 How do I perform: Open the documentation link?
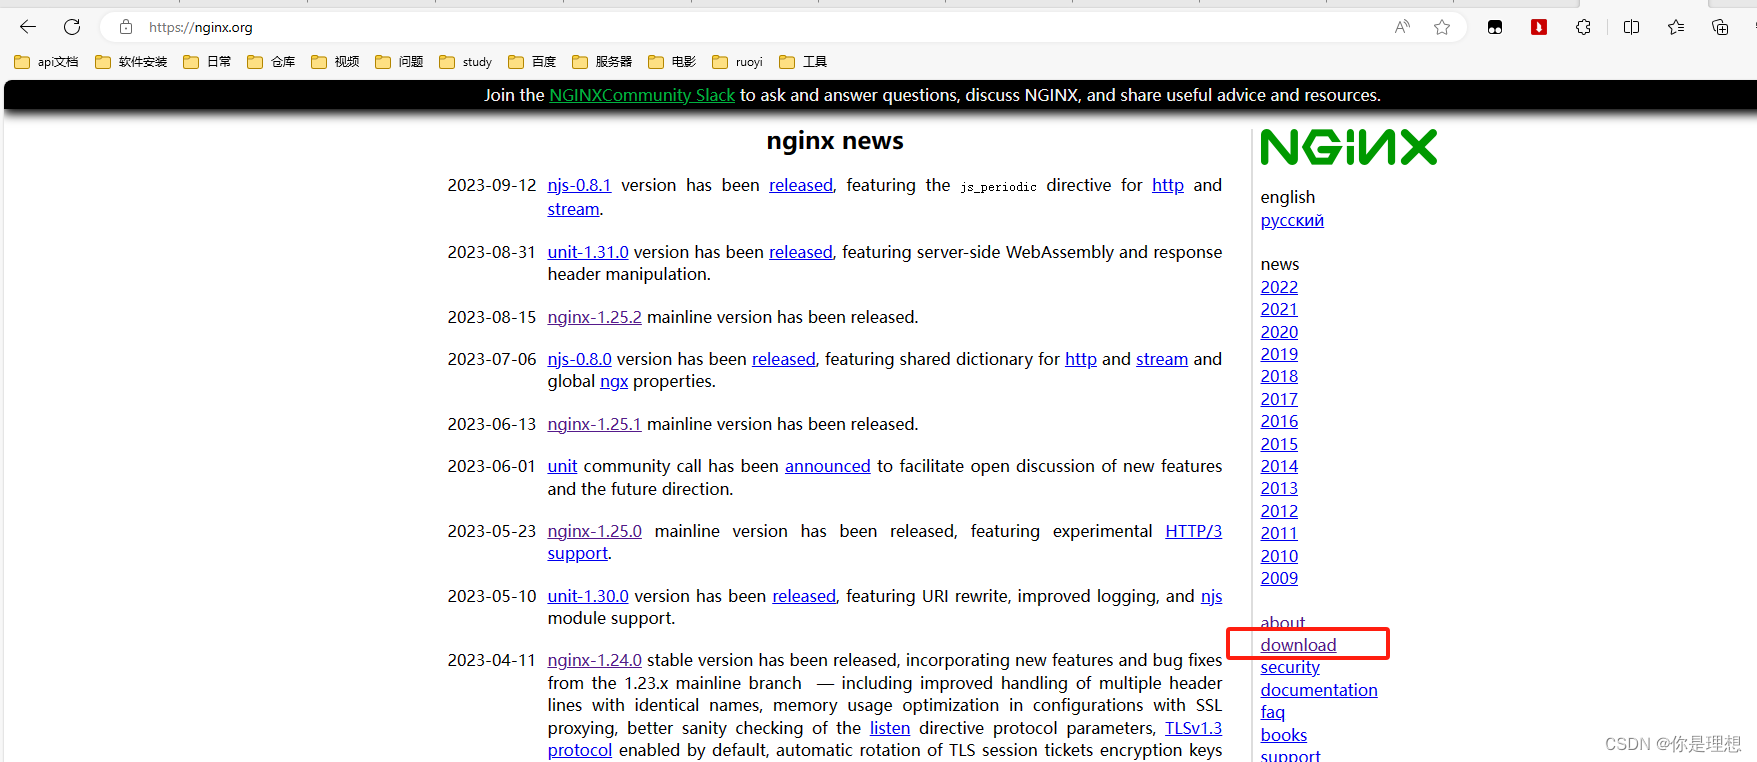1319,690
